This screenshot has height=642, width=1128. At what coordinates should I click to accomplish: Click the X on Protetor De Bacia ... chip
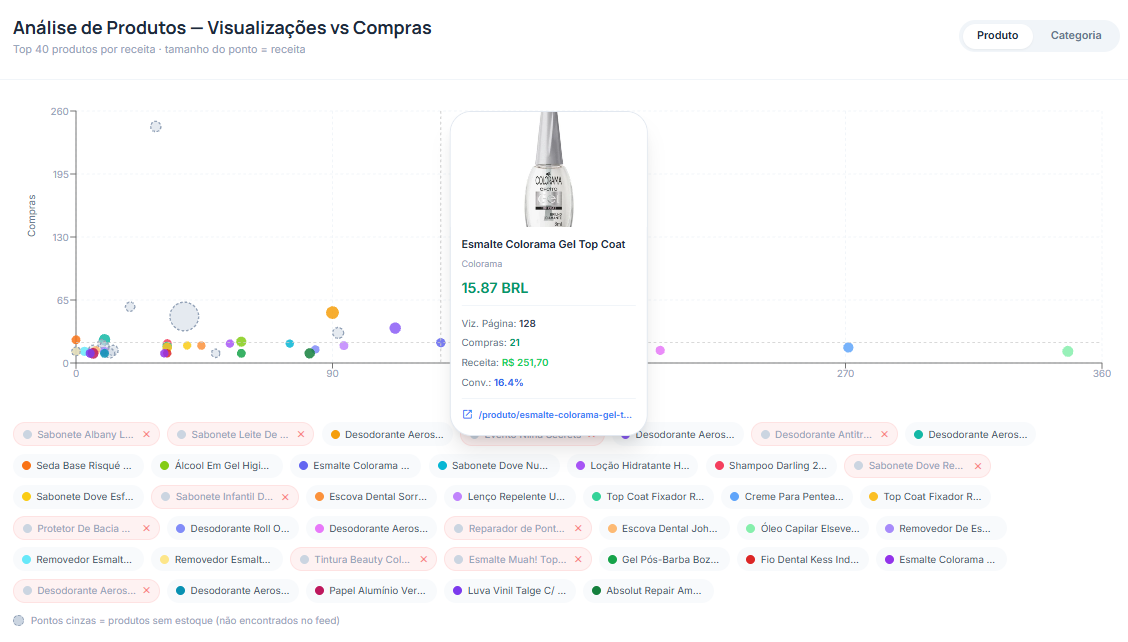click(x=147, y=528)
